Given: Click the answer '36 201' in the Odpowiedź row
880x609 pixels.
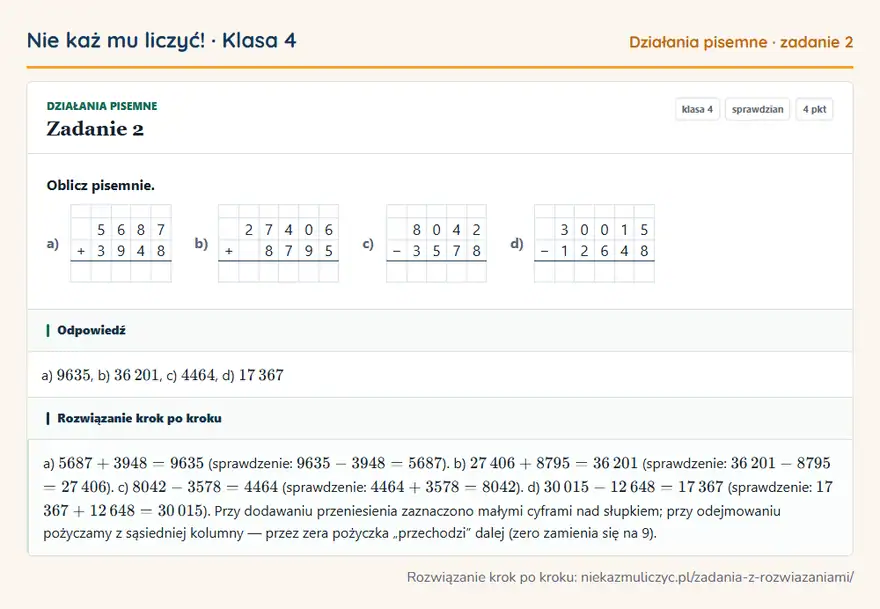Looking at the screenshot, I should tap(136, 375).
